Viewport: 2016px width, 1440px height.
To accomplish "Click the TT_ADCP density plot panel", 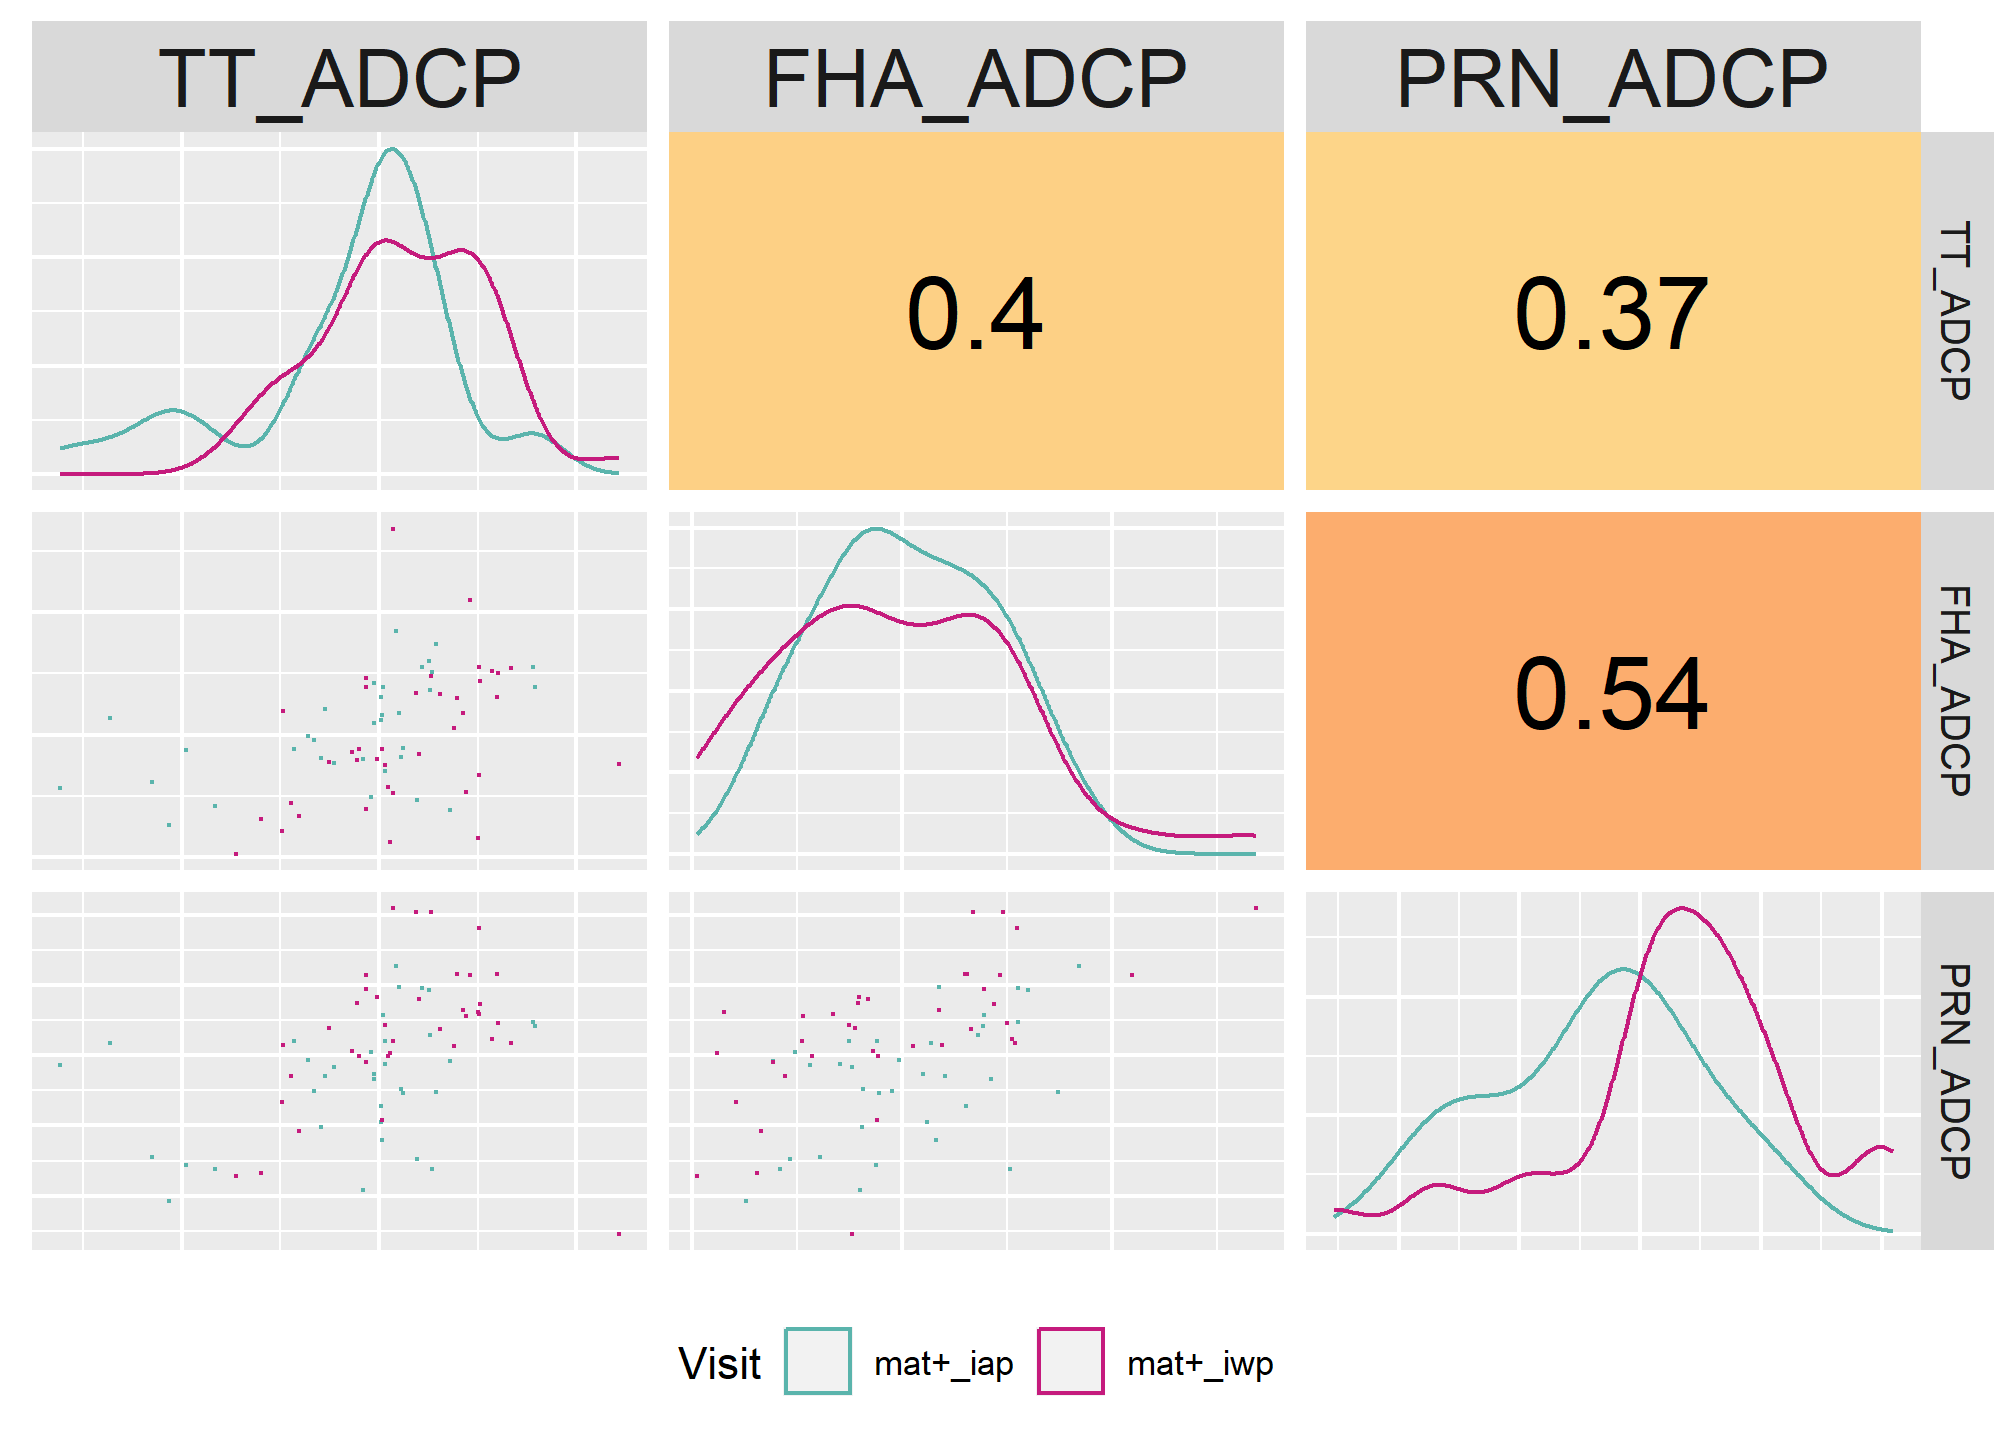I will pyautogui.click(x=339, y=311).
